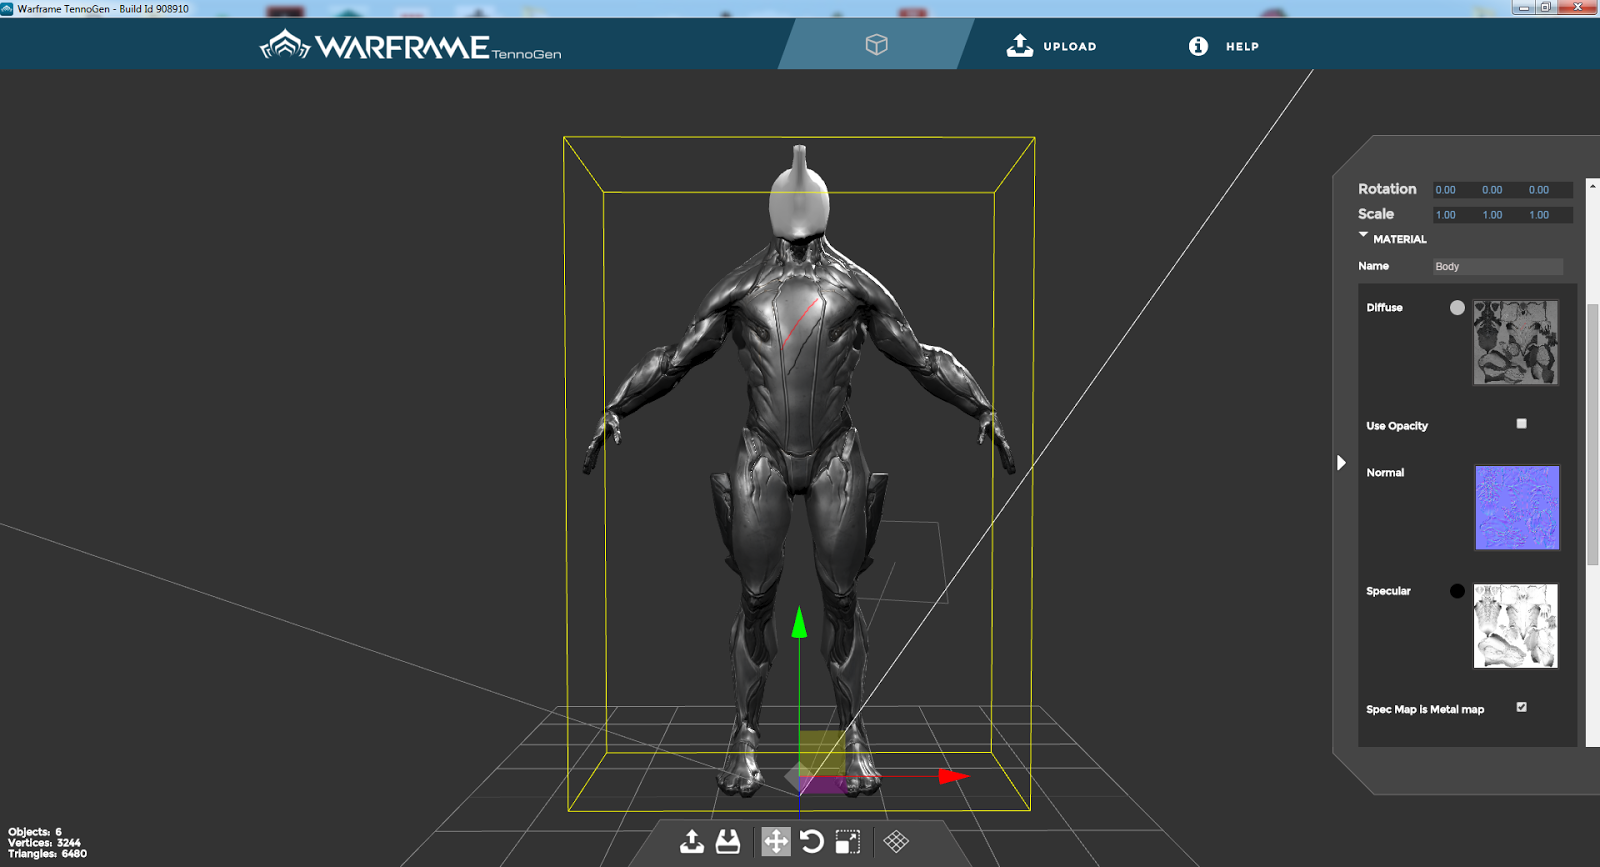Toggle the grid display icon
Image resolution: width=1600 pixels, height=867 pixels.
896,842
